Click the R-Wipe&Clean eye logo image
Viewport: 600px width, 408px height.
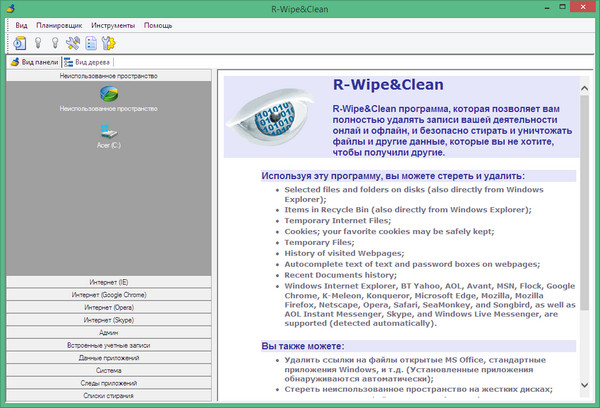[275, 118]
